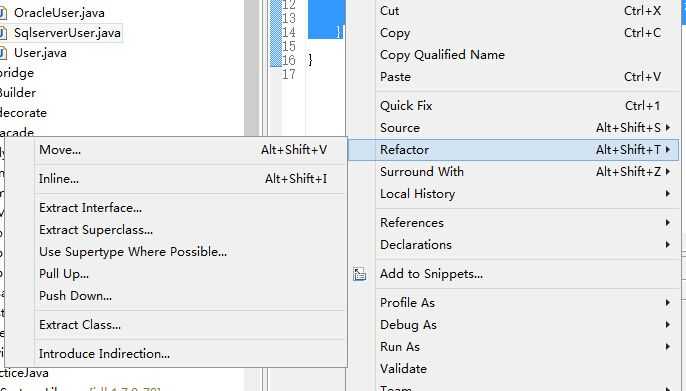The width and height of the screenshot is (686, 391).
Task: Expand the Run As arrow
Action: pos(668,346)
